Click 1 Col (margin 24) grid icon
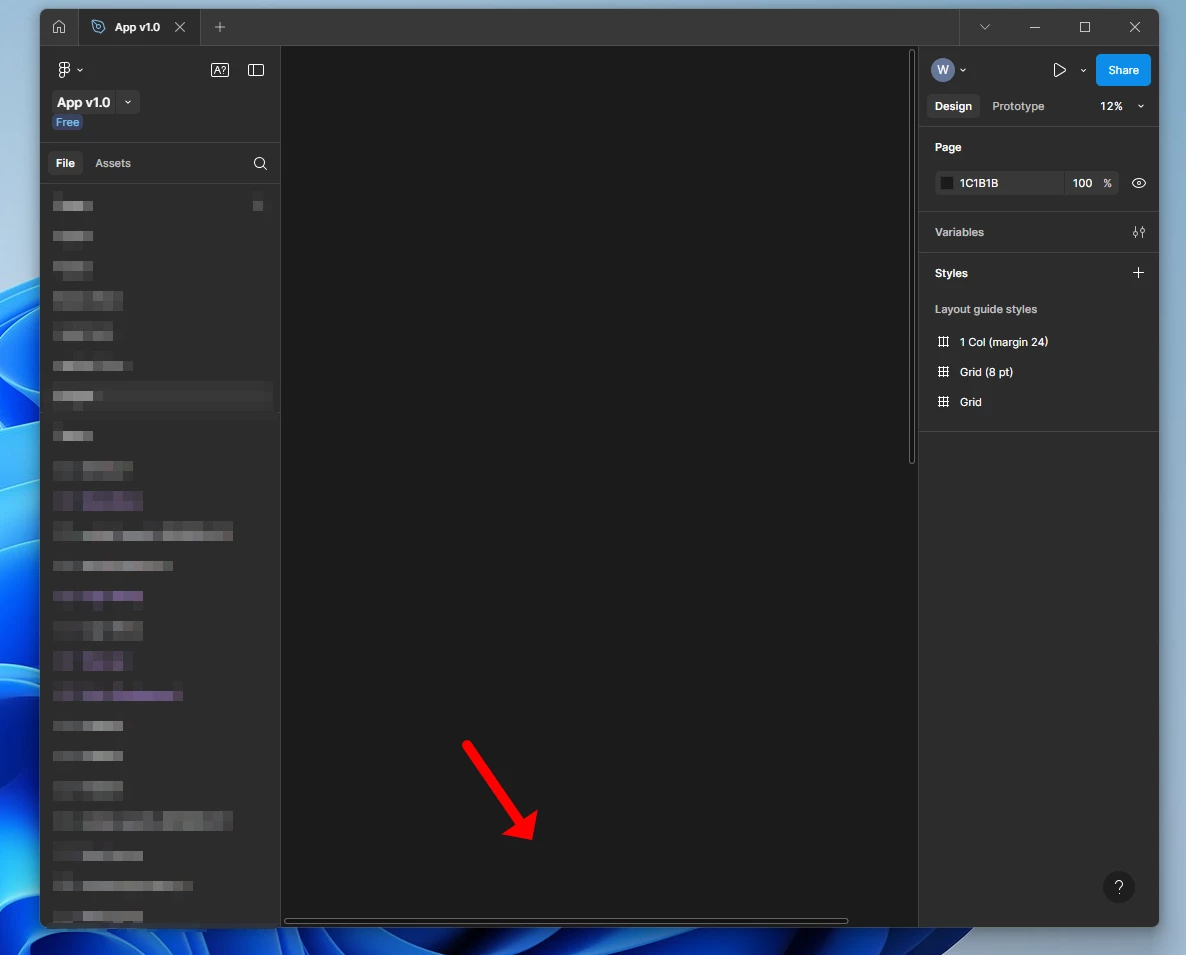The height and width of the screenshot is (955, 1186). coord(943,342)
